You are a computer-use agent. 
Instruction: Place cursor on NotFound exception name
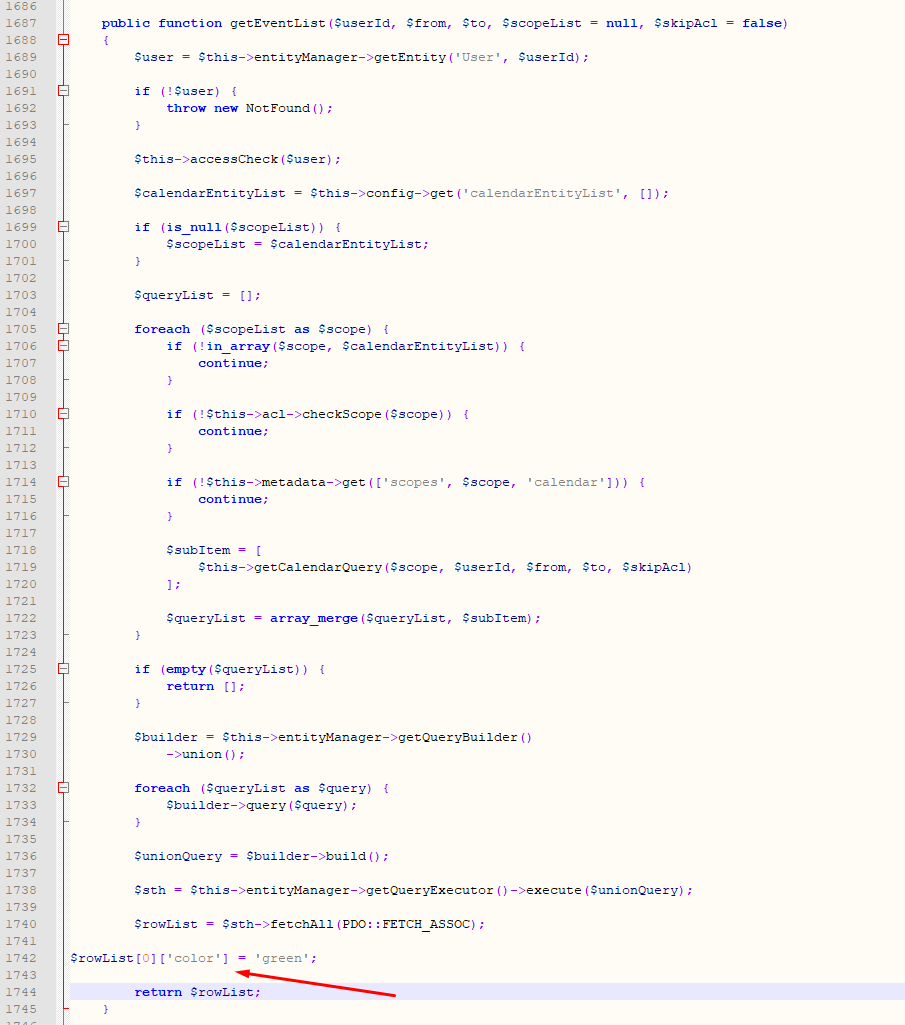(277, 108)
